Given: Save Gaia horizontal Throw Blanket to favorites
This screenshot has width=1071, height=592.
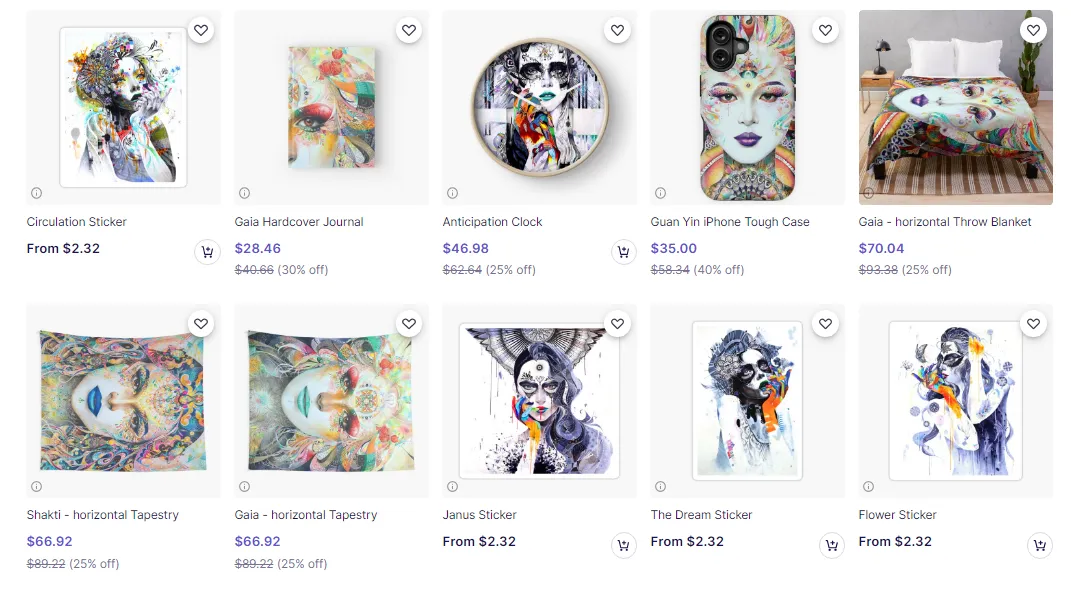Looking at the screenshot, I should tap(1033, 31).
